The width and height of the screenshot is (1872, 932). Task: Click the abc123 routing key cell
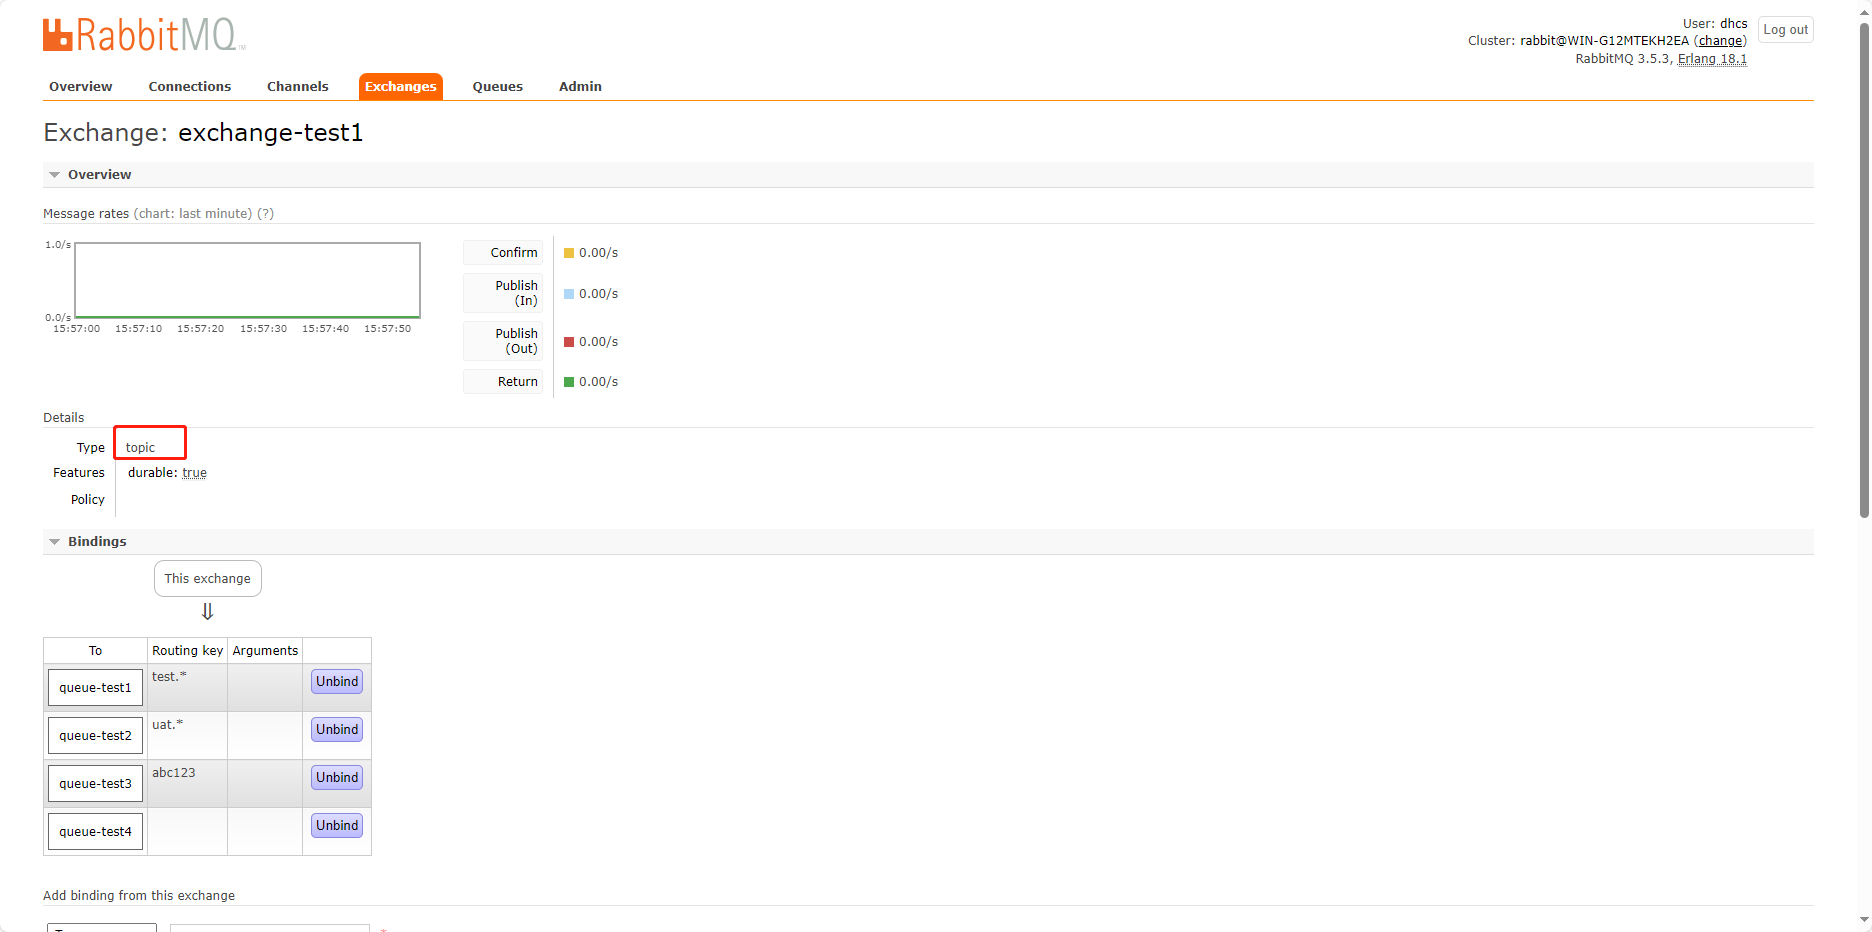point(187,784)
